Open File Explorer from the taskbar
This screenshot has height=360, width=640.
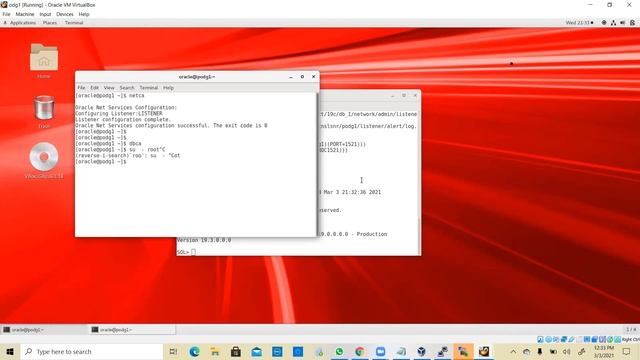[215, 351]
